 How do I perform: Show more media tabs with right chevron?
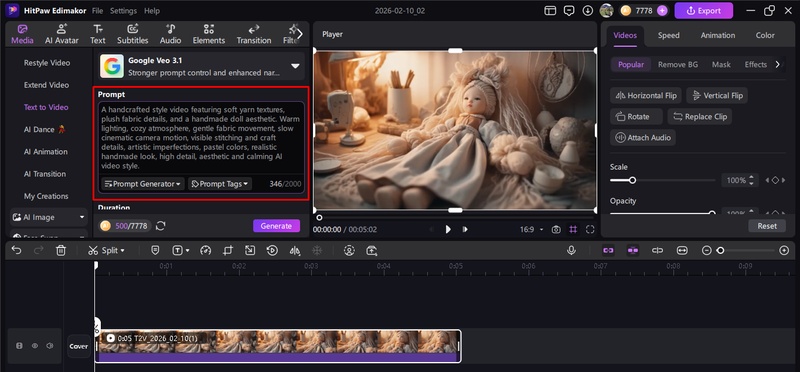coord(300,34)
